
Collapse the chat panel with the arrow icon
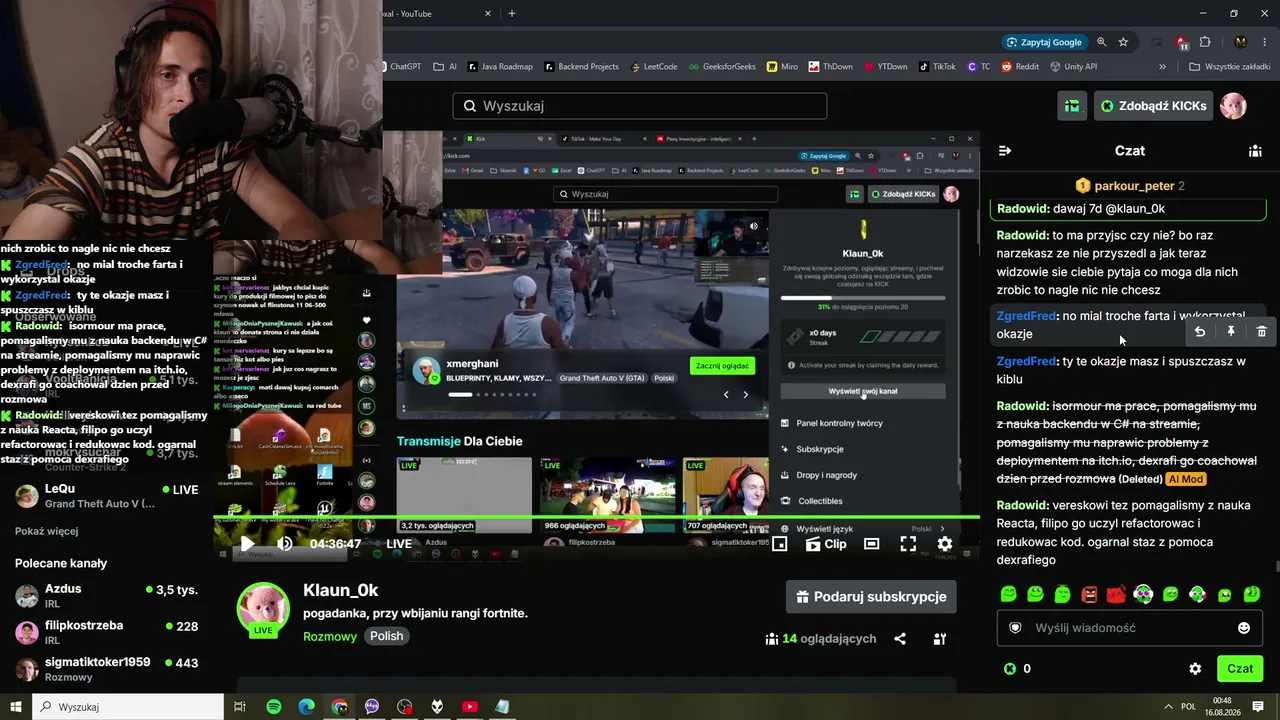pyautogui.click(x=1005, y=151)
